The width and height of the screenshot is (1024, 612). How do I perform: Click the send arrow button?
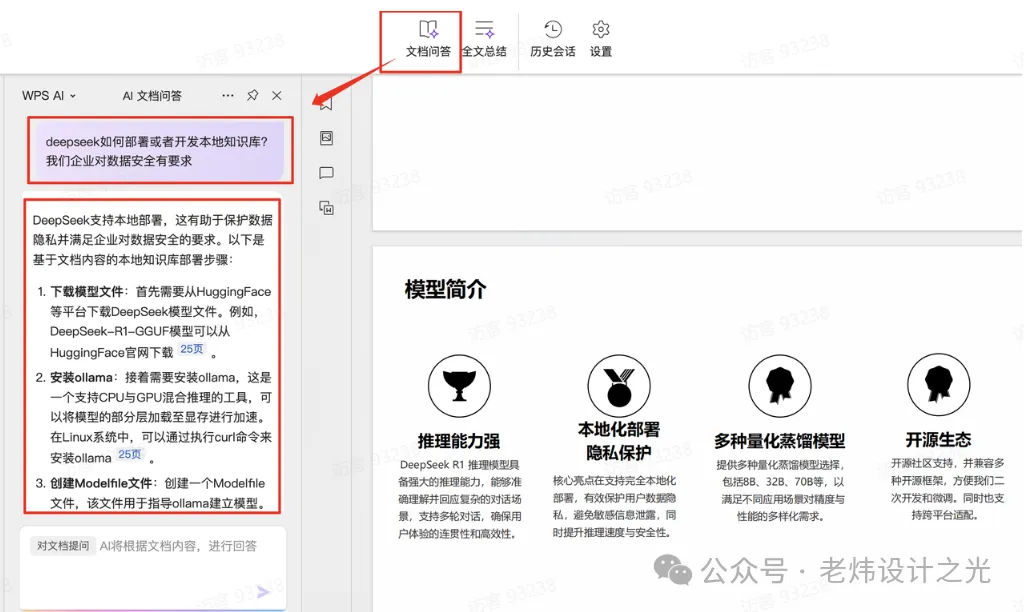point(263,592)
